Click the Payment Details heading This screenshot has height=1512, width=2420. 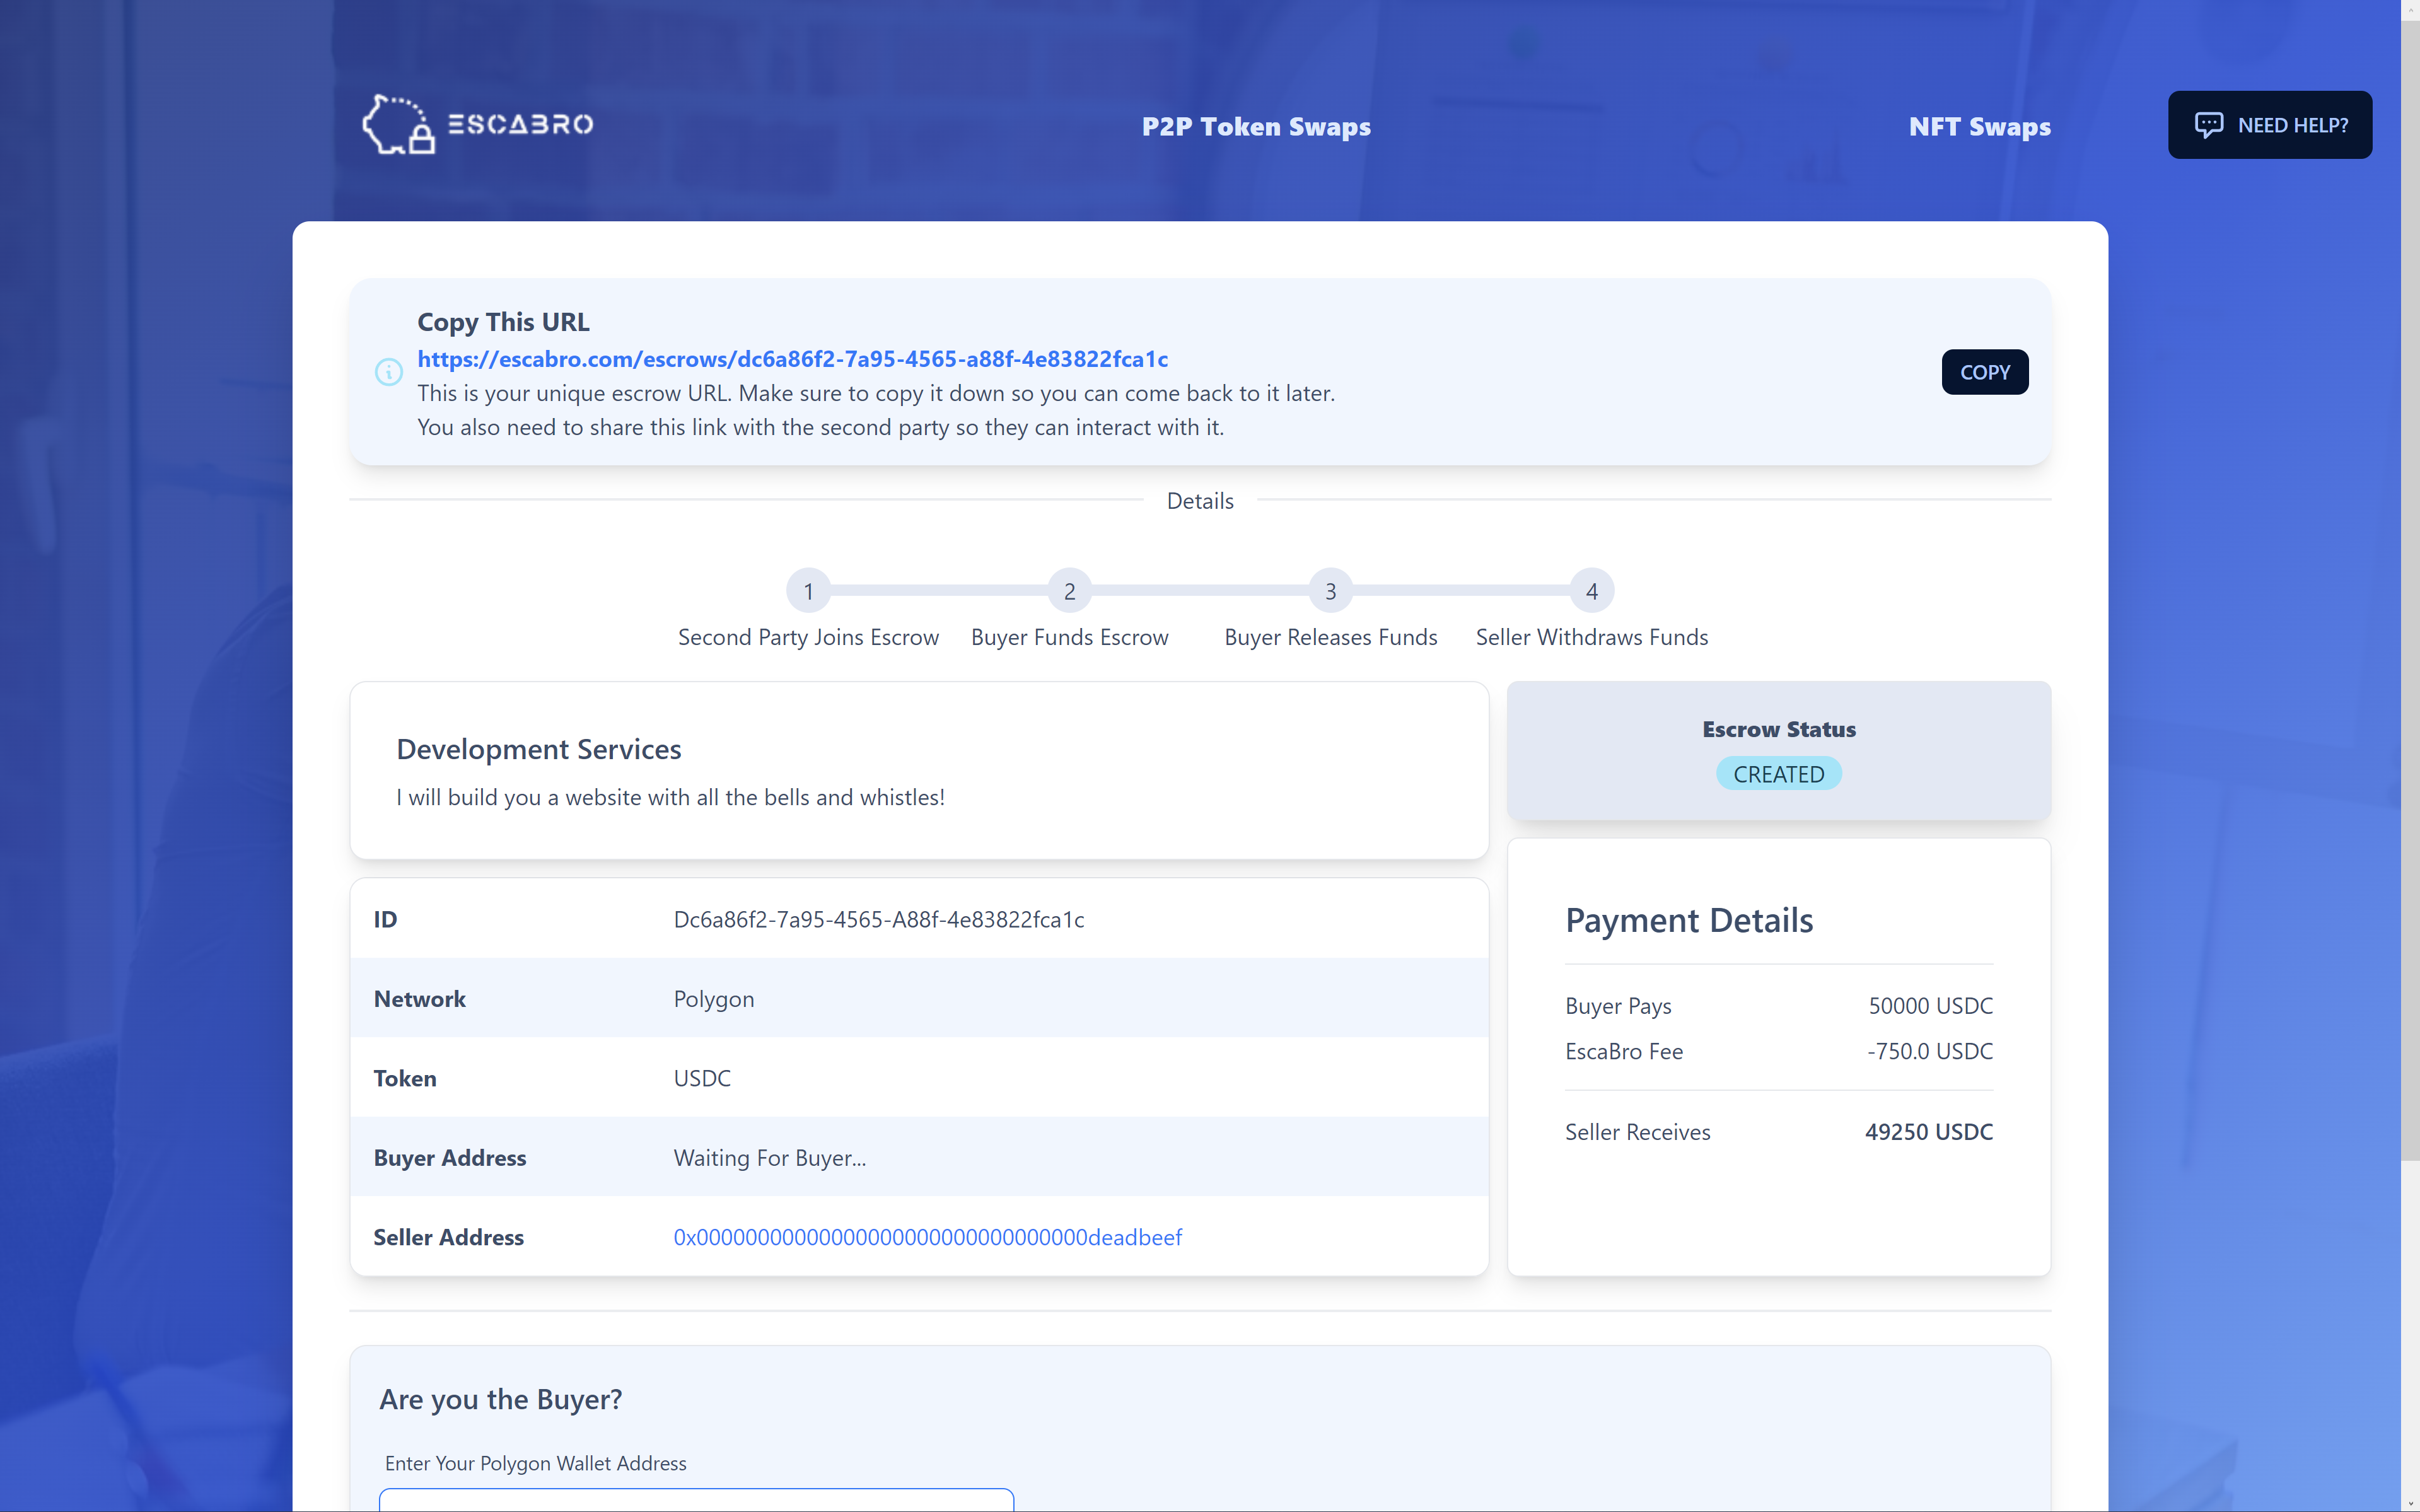click(x=1688, y=920)
